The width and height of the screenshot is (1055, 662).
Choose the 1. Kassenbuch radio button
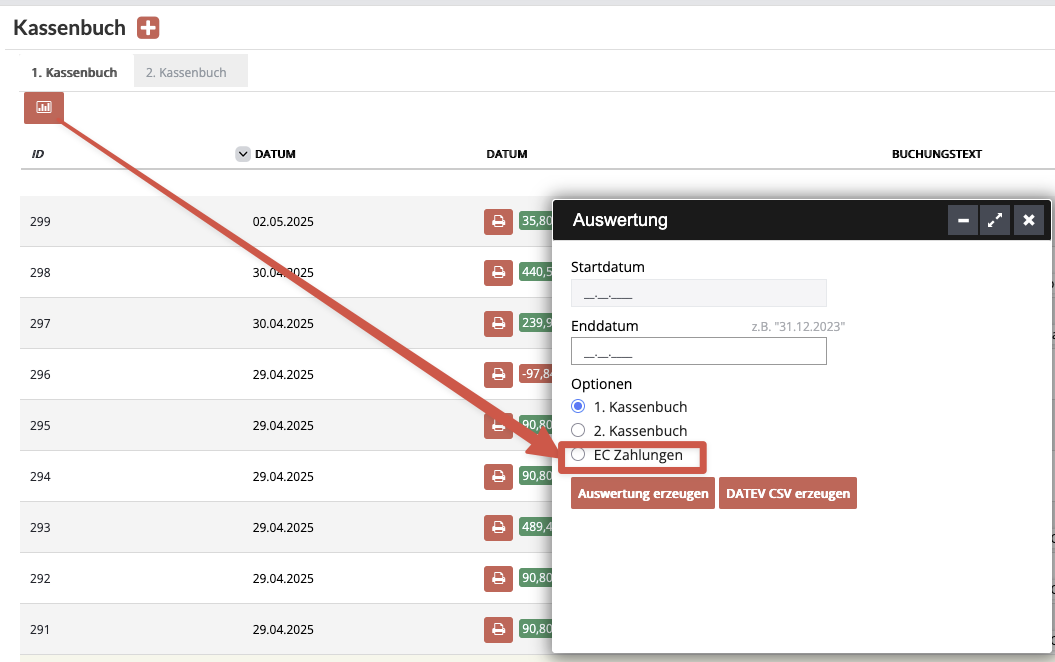(x=578, y=406)
